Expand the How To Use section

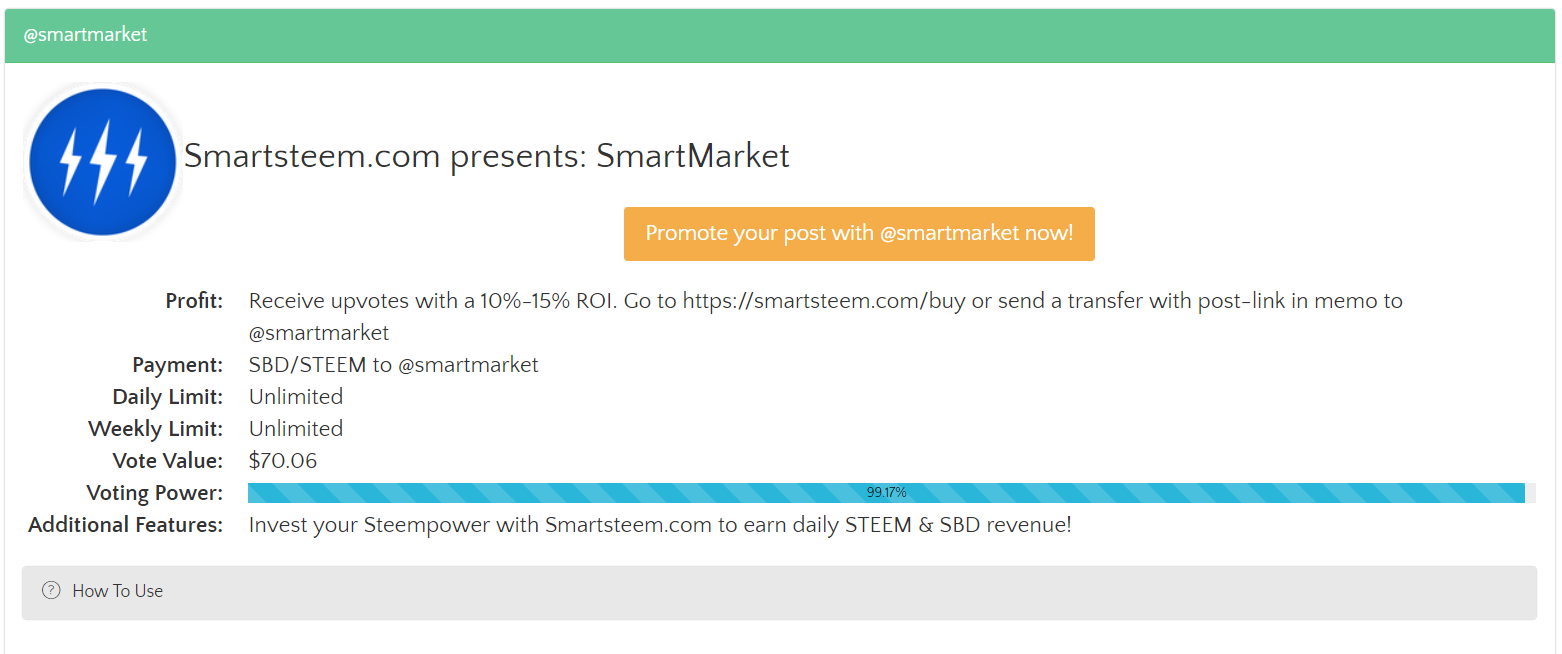tap(779, 592)
